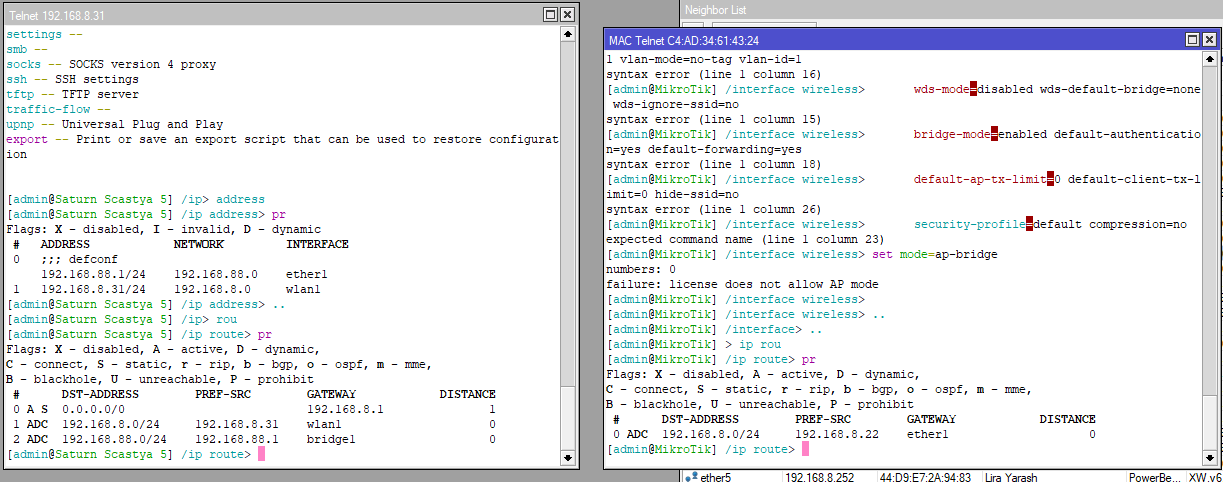Click the 'bridge-mode' text in MAC Telnet

click(x=952, y=134)
